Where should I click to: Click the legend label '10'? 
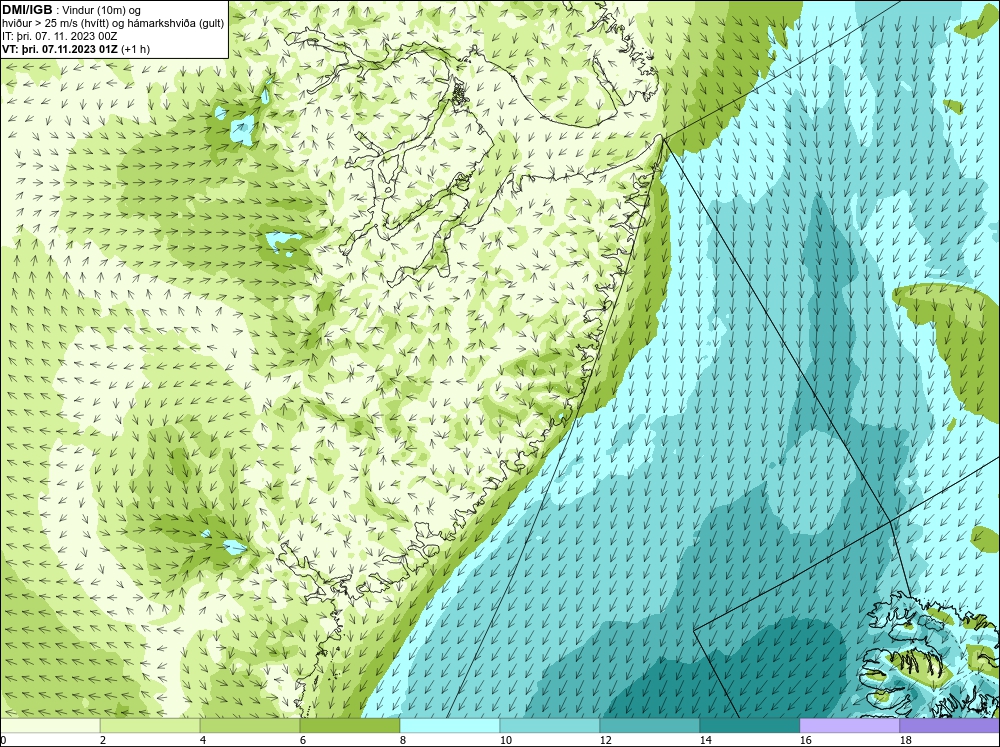tap(505, 740)
